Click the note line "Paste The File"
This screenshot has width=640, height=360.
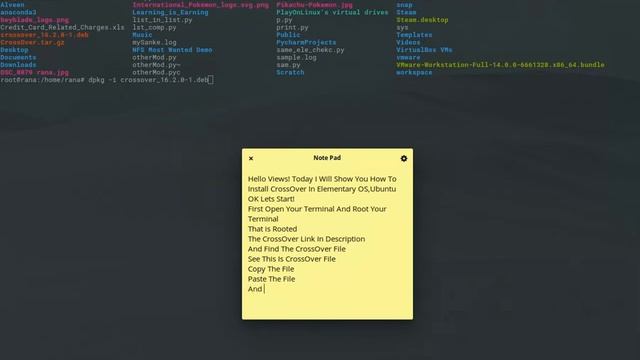[271, 279]
